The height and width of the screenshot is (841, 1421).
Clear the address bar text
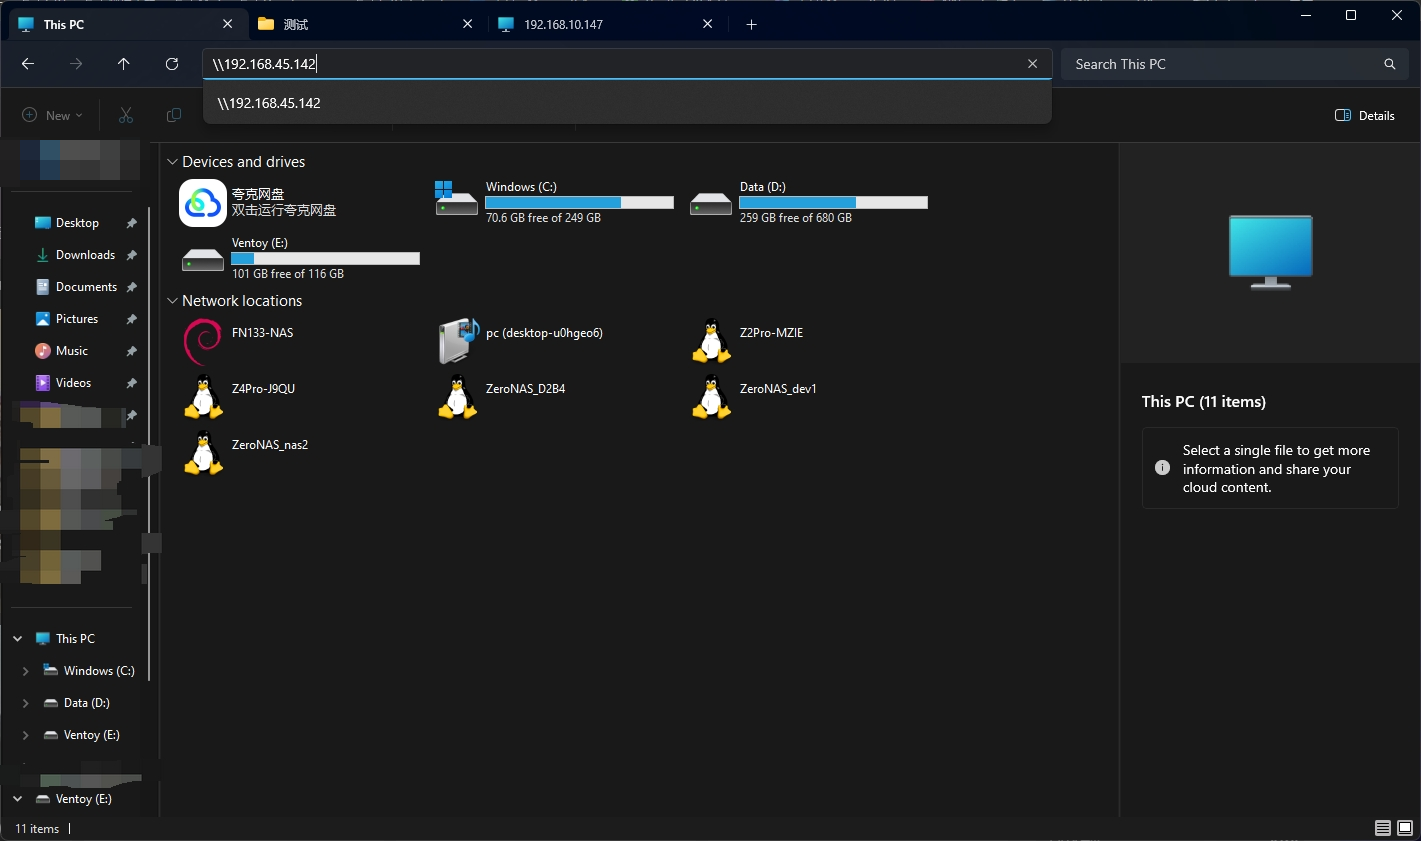point(1032,64)
